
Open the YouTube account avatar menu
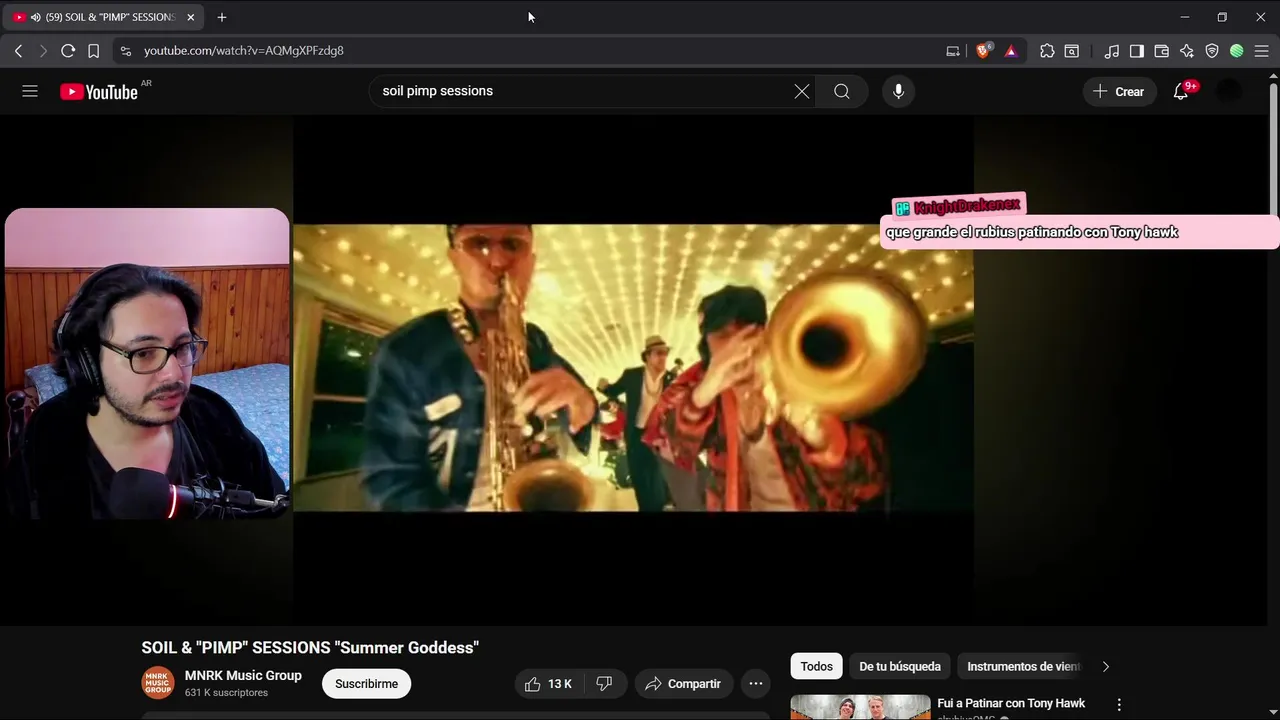point(1229,91)
